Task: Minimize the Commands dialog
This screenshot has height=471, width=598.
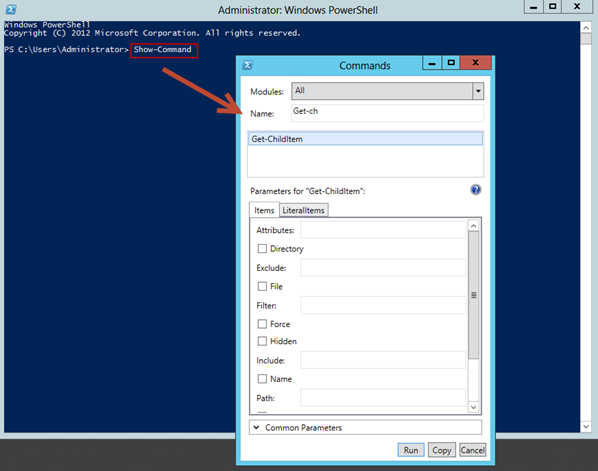Action: point(432,63)
